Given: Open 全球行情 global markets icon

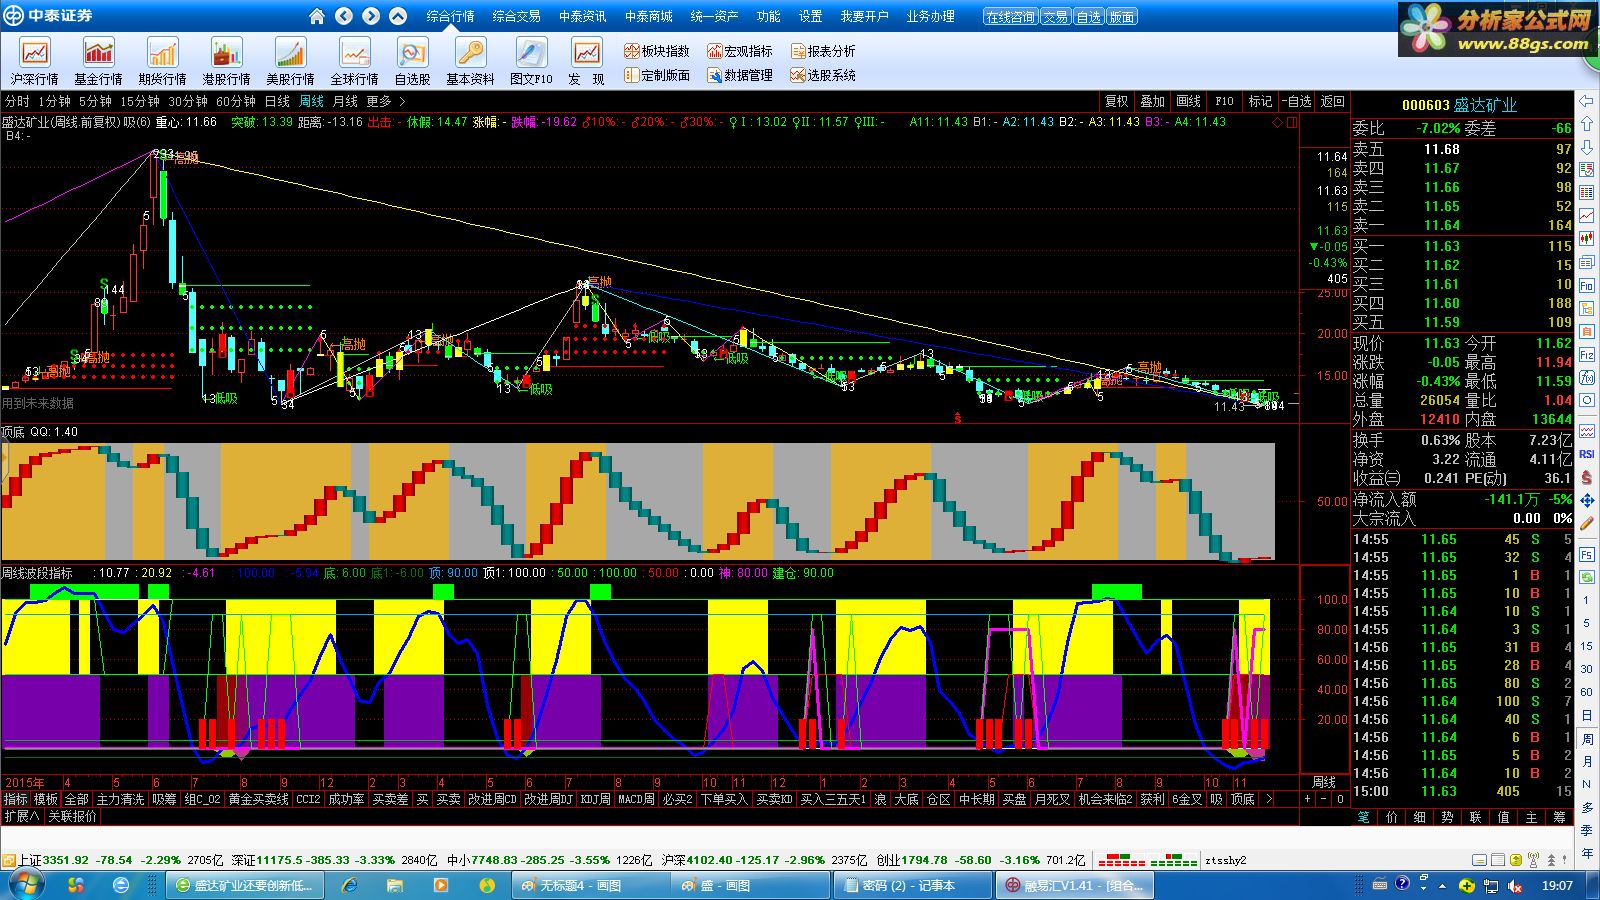Looking at the screenshot, I should pos(354,61).
